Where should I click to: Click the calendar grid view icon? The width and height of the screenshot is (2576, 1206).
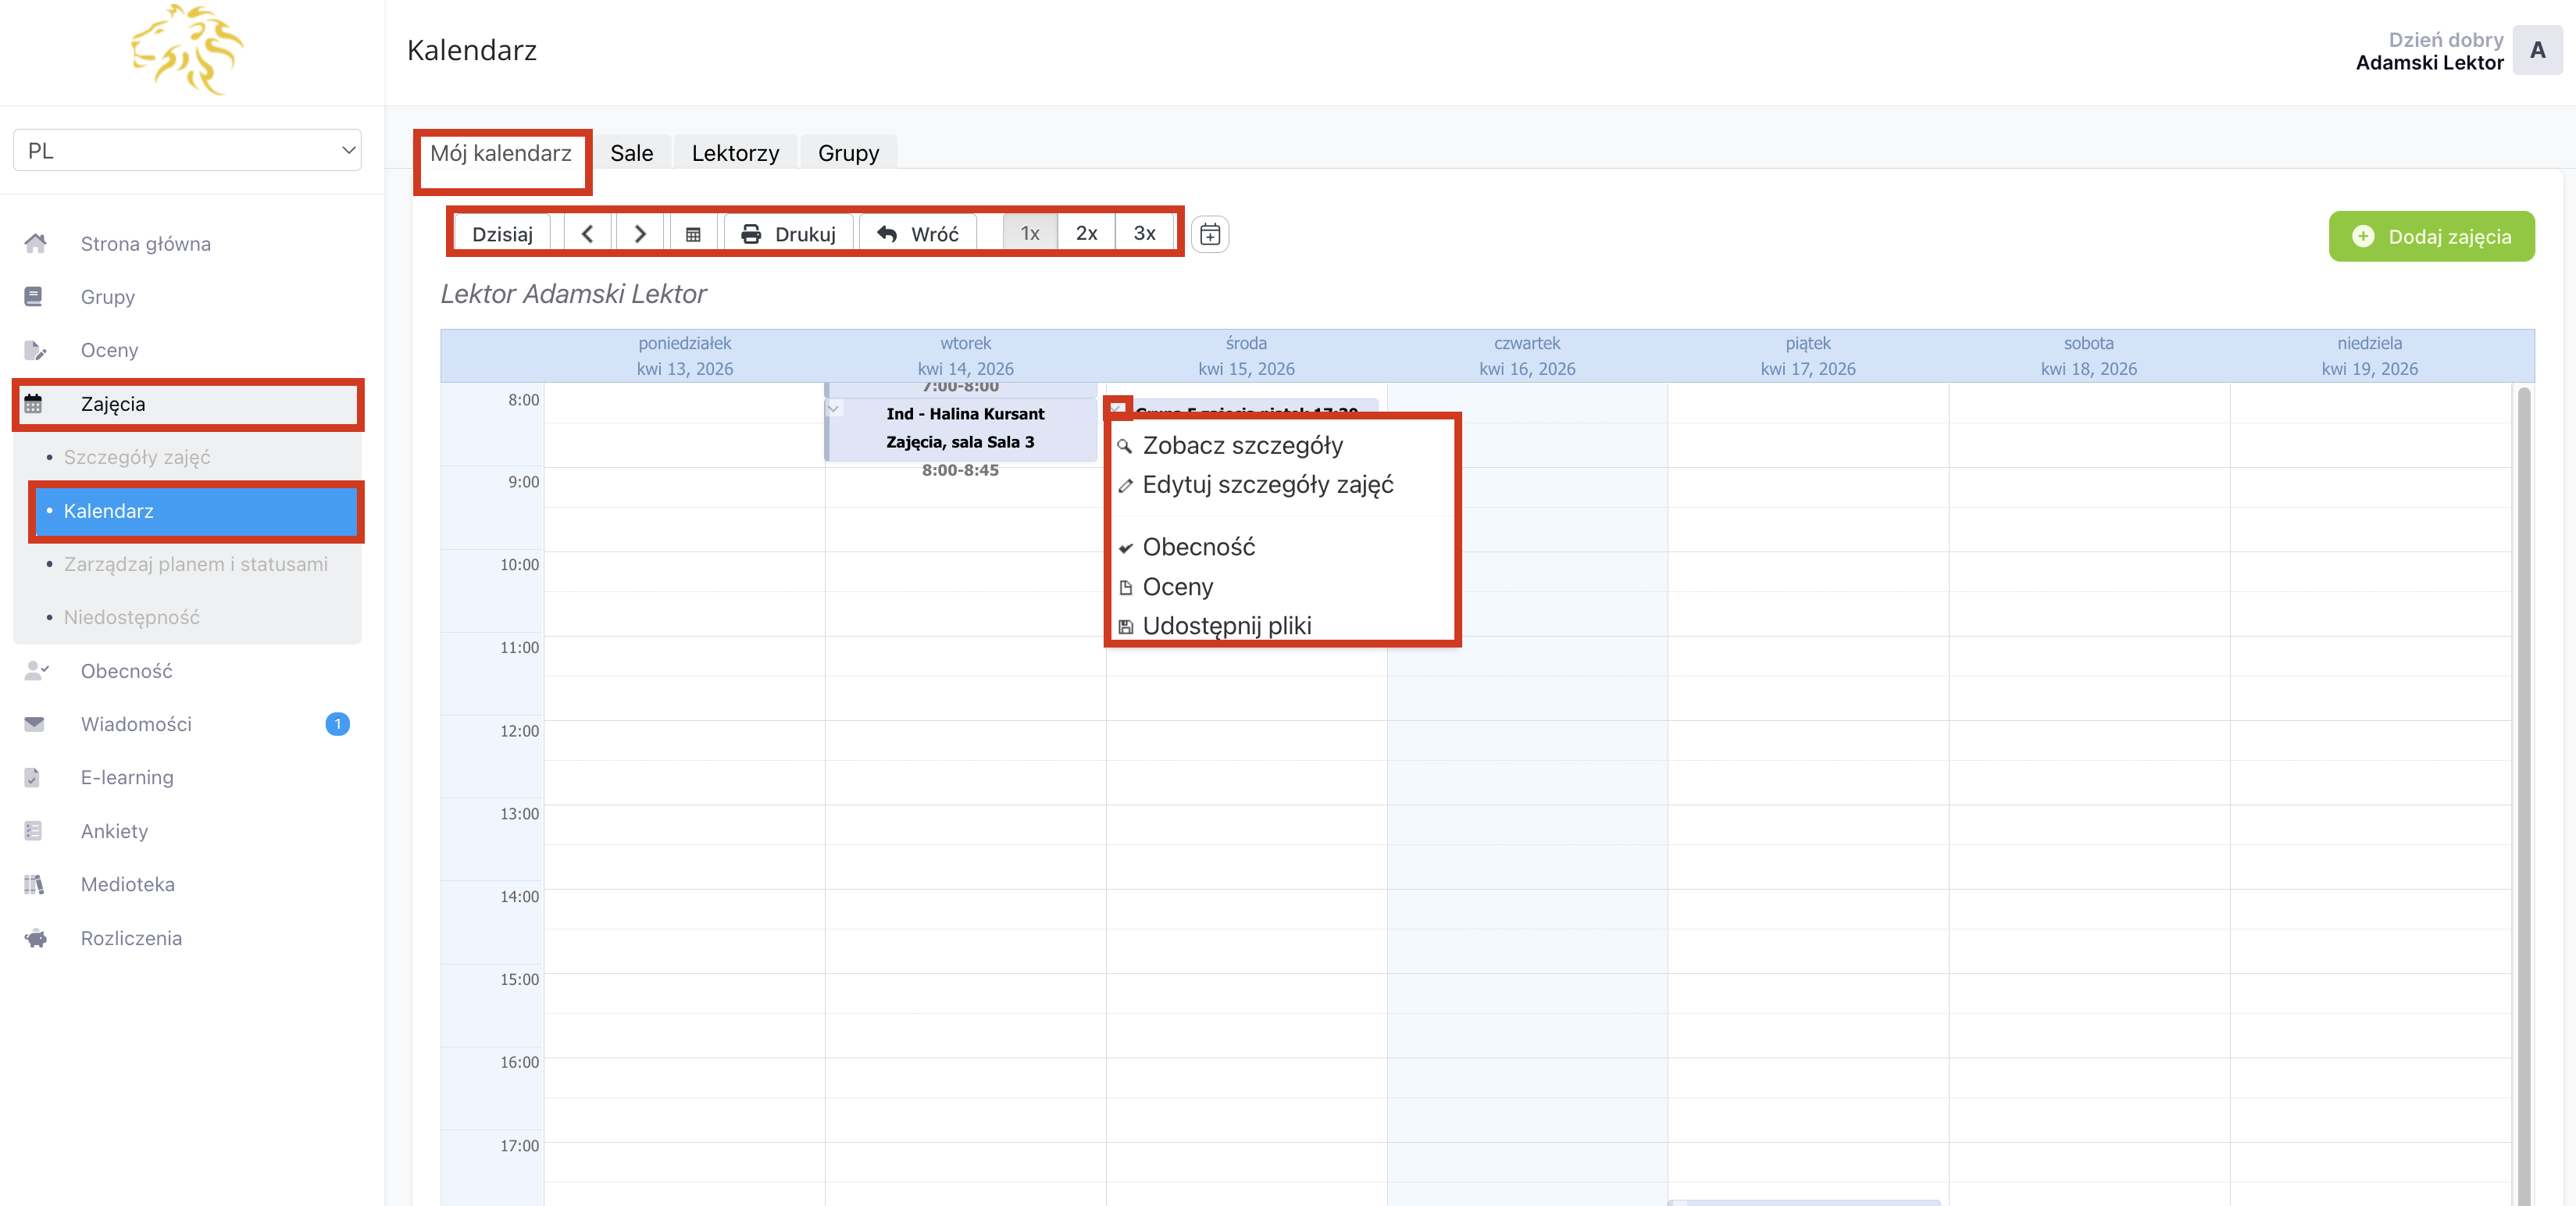pos(692,234)
